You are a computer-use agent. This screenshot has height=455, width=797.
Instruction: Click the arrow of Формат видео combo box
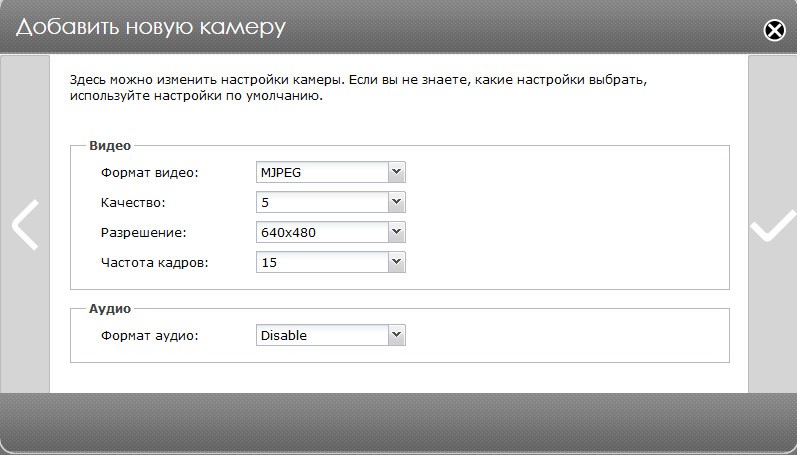397,173
